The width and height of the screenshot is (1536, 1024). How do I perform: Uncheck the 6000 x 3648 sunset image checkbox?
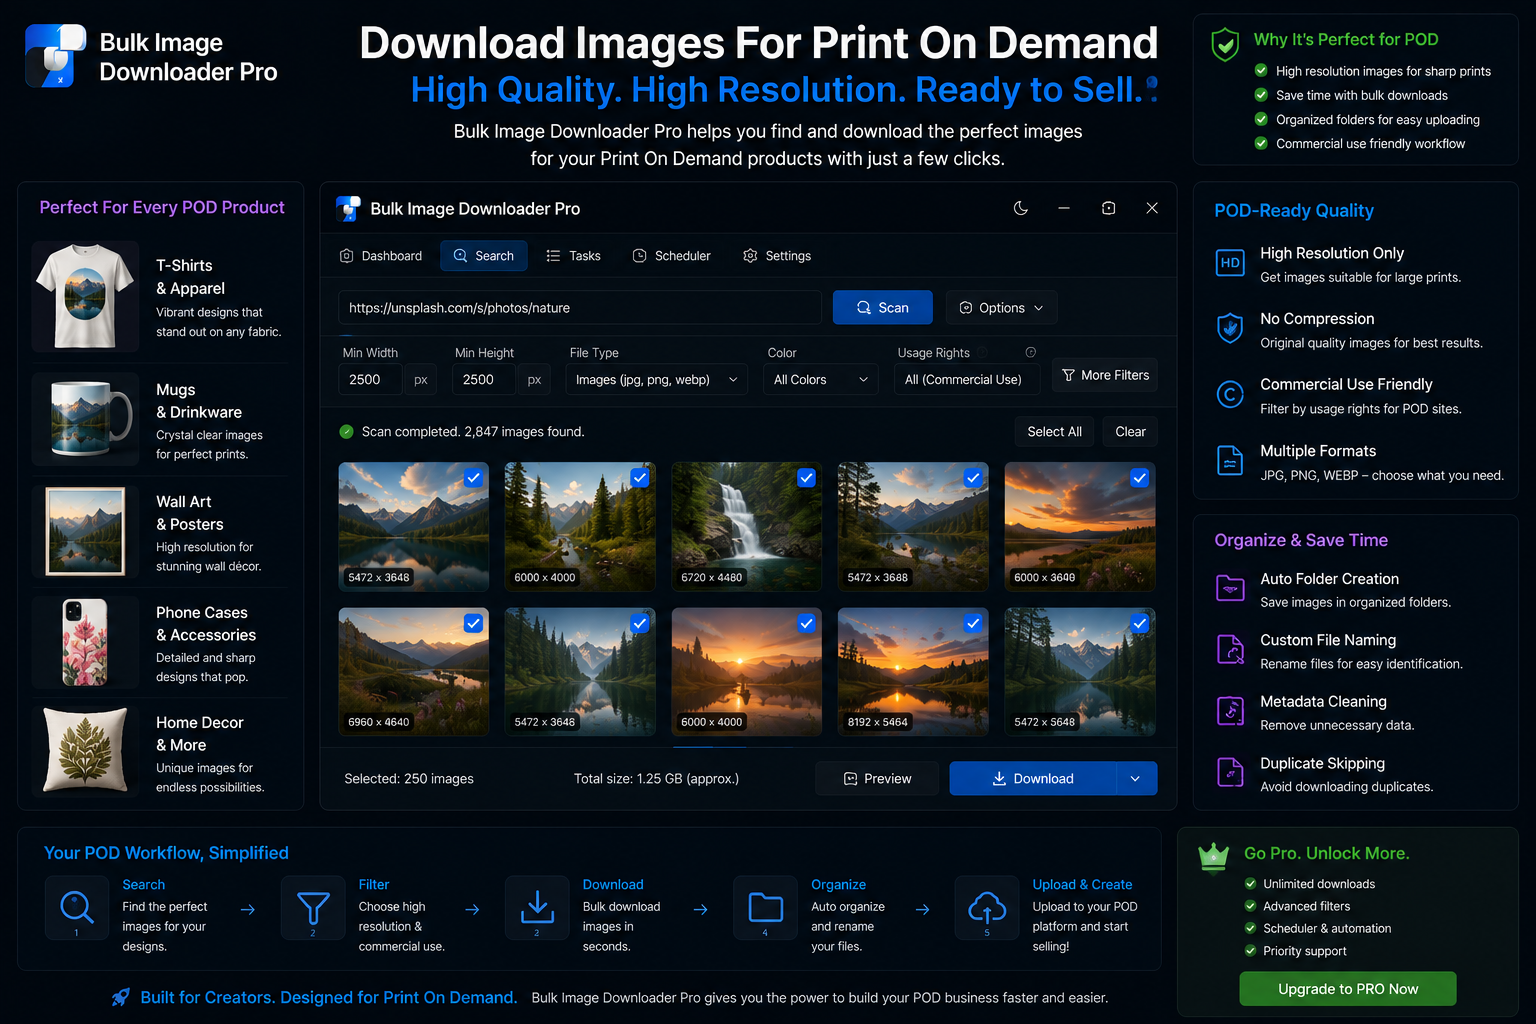1139,478
